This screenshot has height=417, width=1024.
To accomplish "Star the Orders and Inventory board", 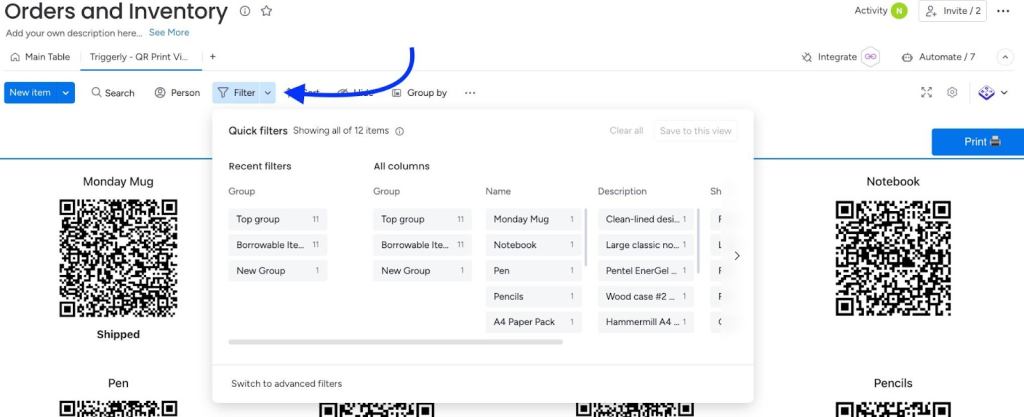I will click(267, 11).
